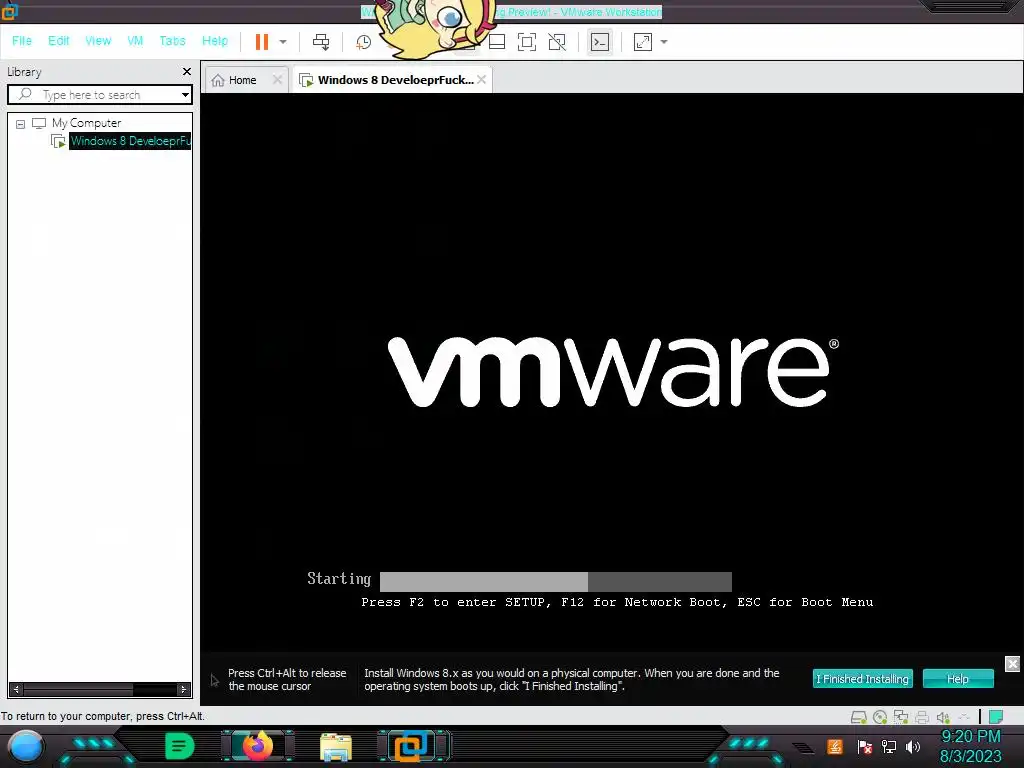Click the network tray icon
Viewport: 1024px width, 768px height.
889,746
